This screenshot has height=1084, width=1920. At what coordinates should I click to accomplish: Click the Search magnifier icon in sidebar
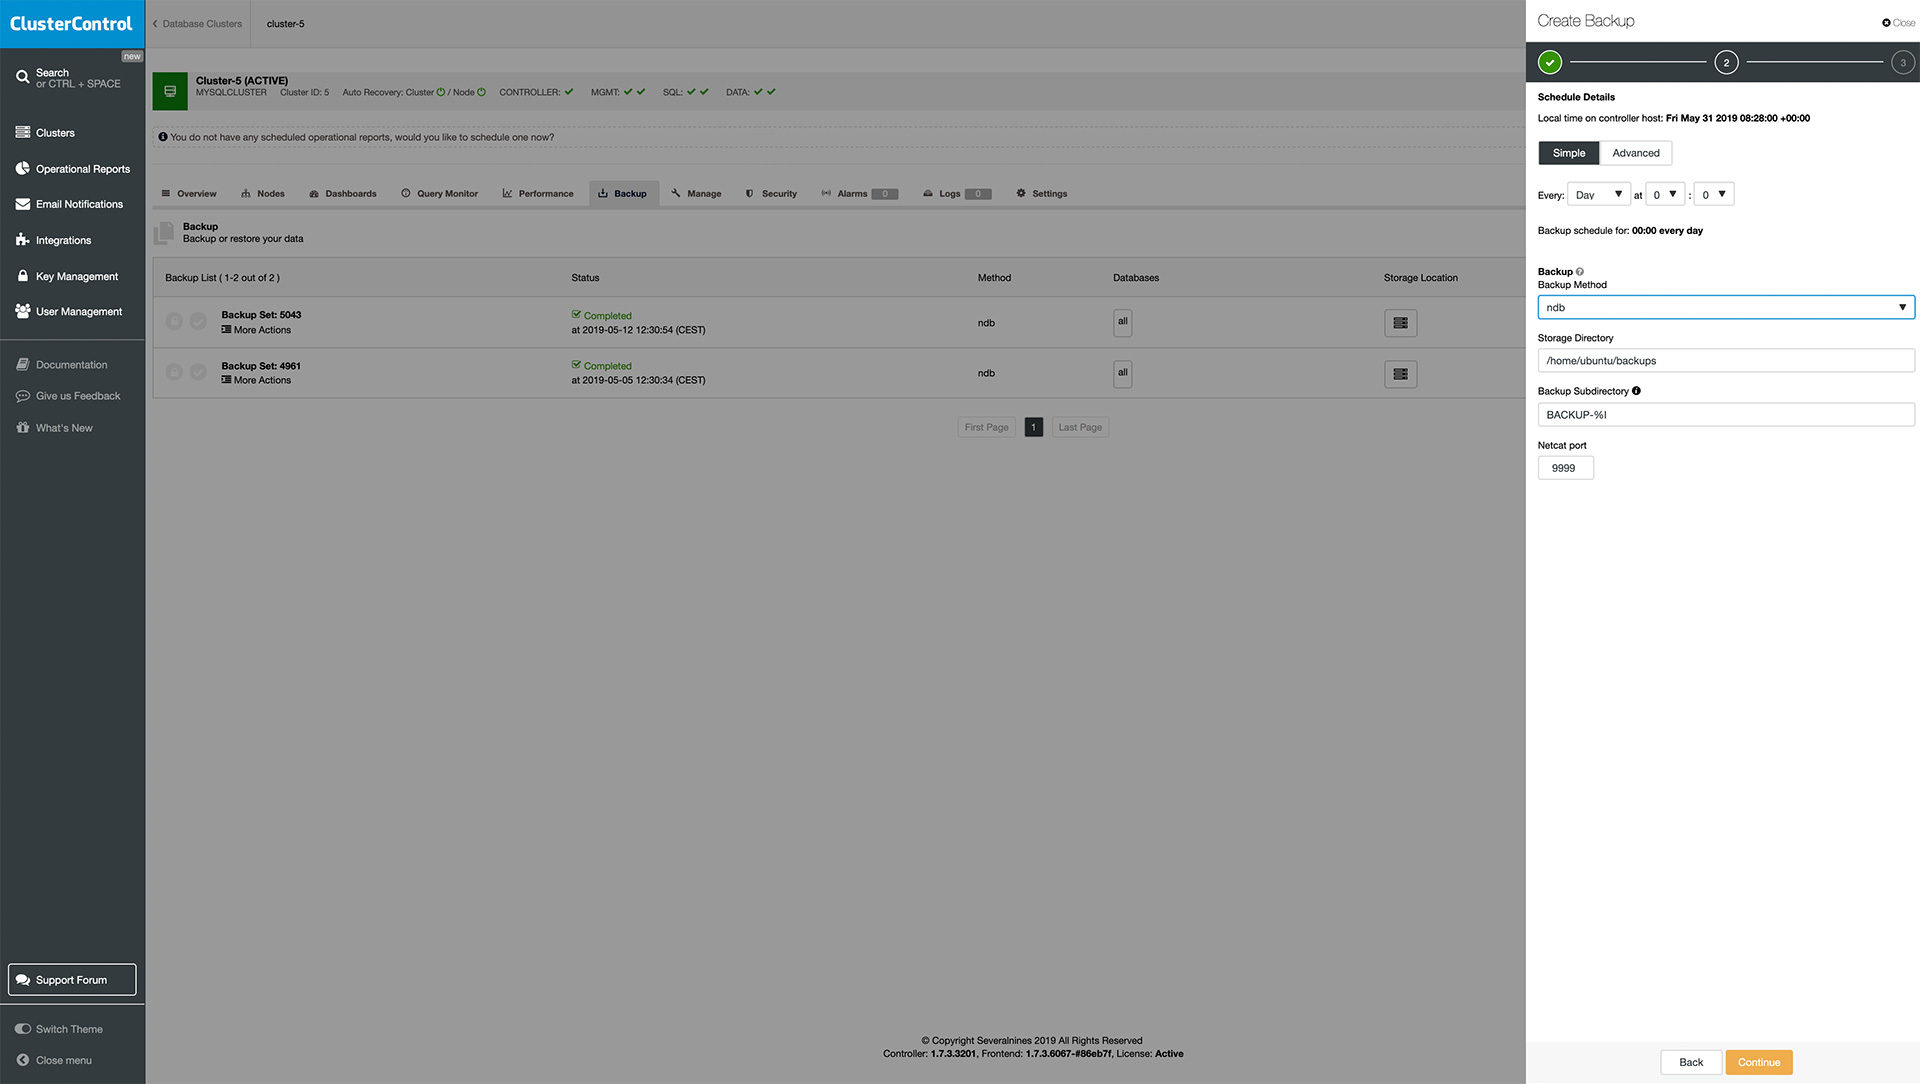[22, 77]
